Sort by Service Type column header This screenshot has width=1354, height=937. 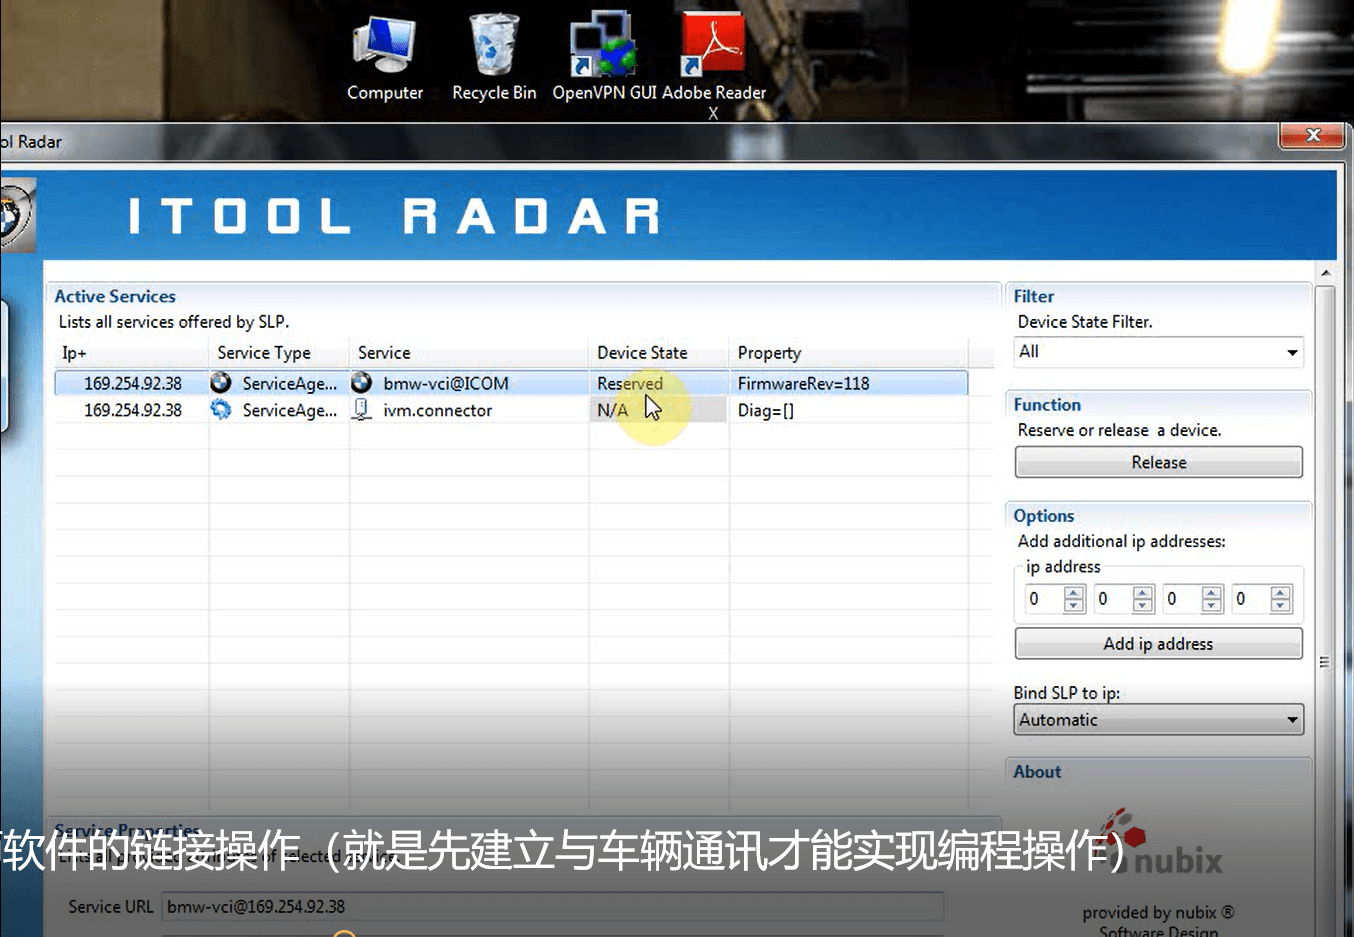pyautogui.click(x=264, y=353)
